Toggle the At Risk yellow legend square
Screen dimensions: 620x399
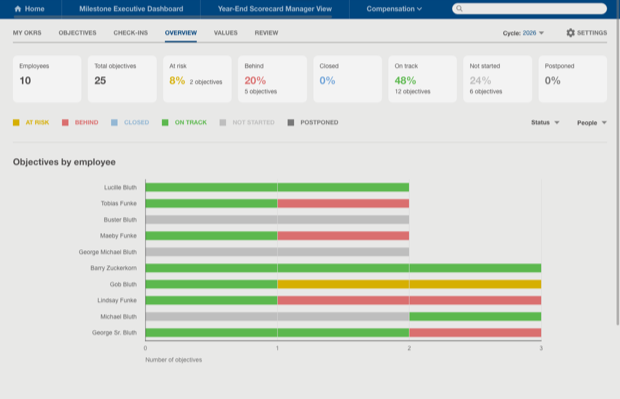click(x=16, y=123)
